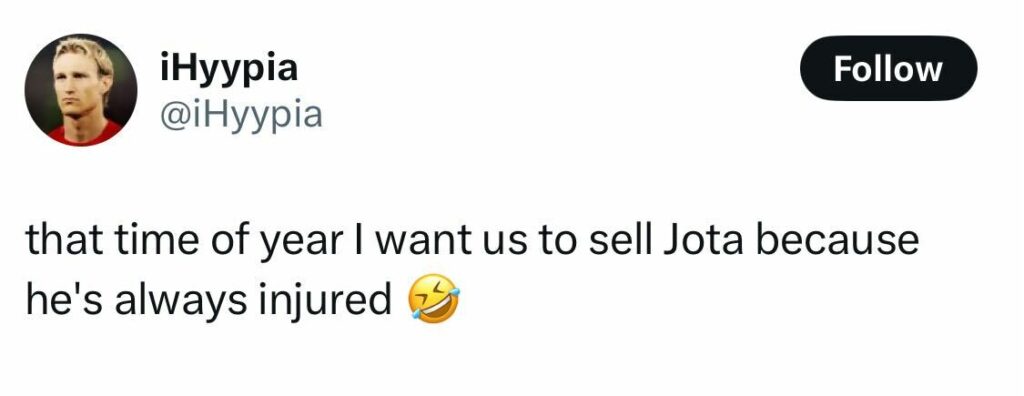
Task: Click the second line starting he's always
Action: coord(242,300)
